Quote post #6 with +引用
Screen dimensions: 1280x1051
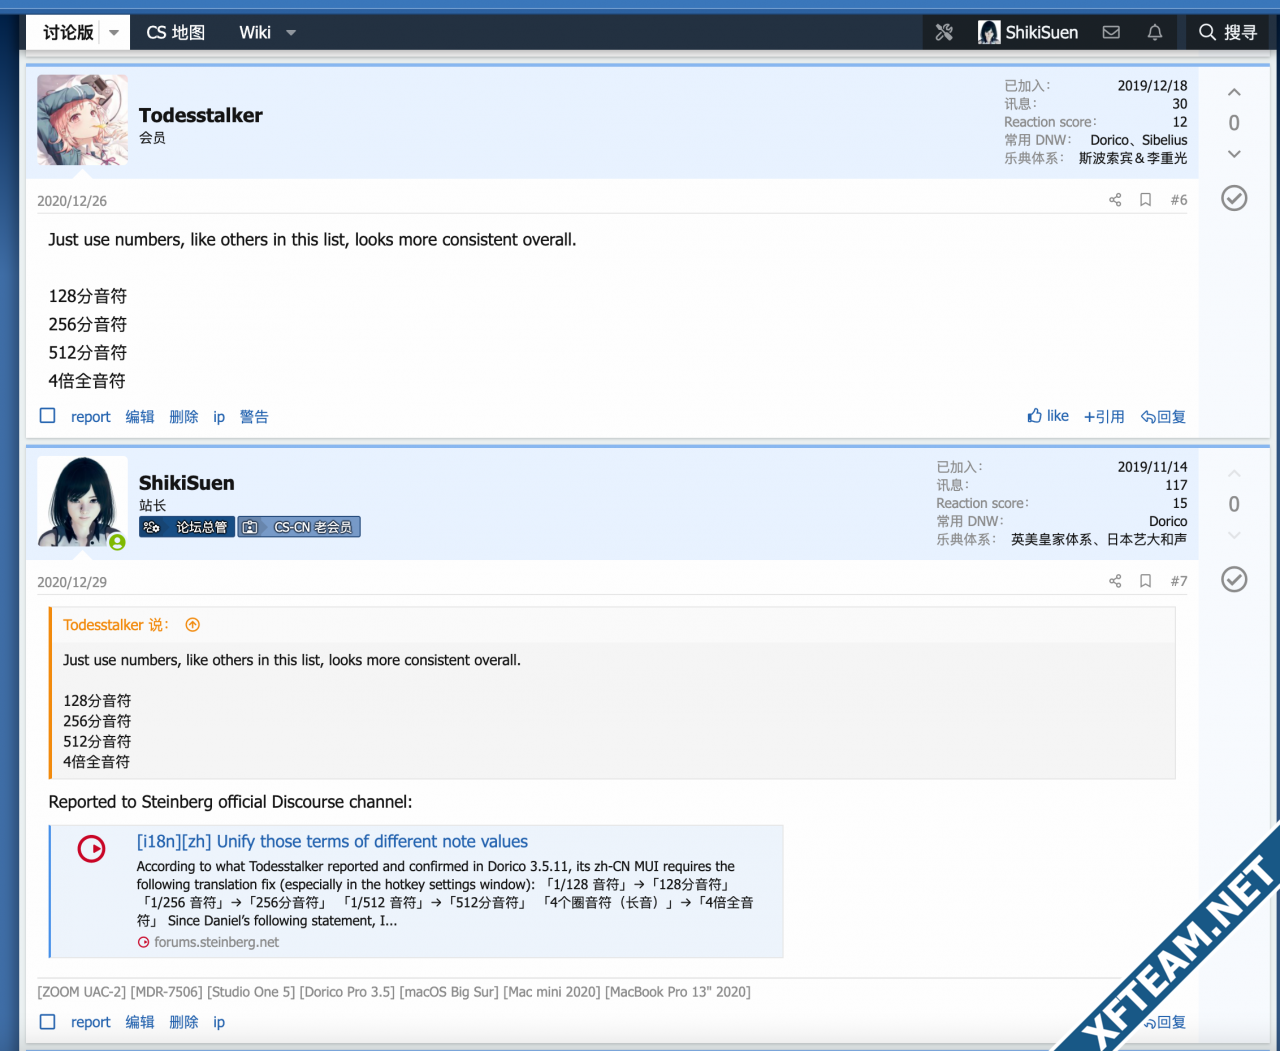1104,417
